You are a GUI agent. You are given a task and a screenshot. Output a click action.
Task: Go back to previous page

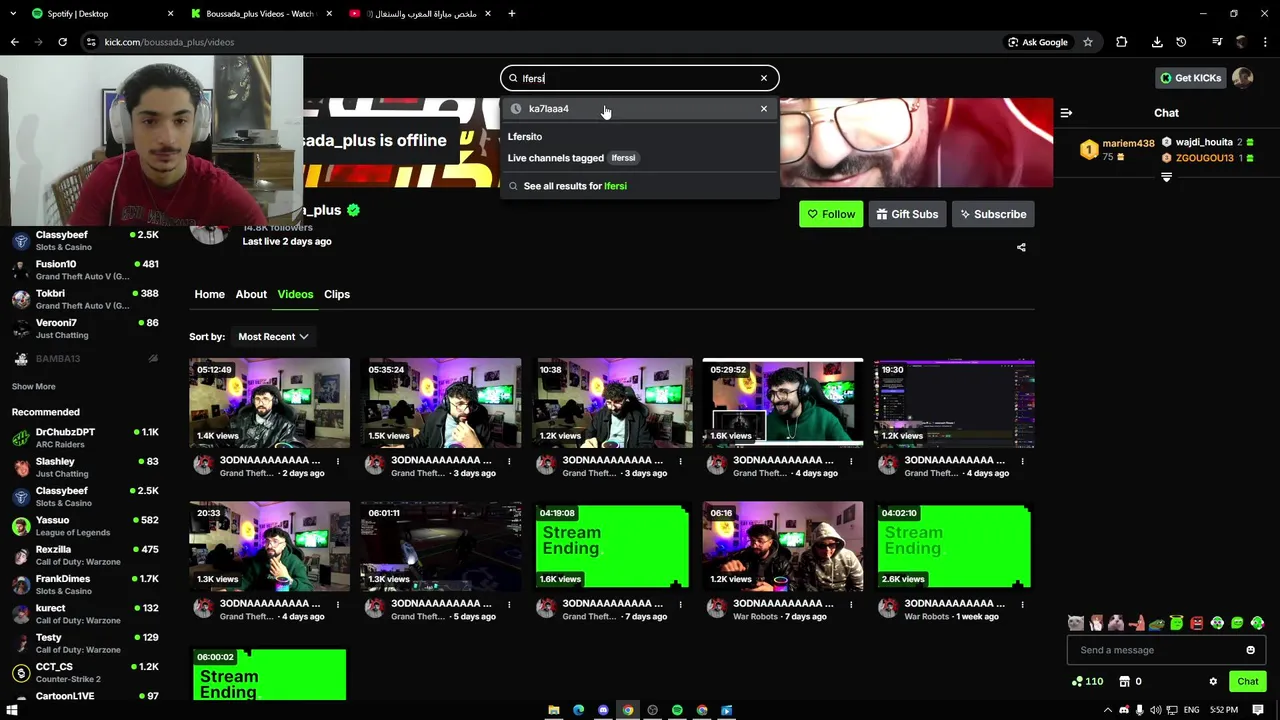(x=14, y=42)
